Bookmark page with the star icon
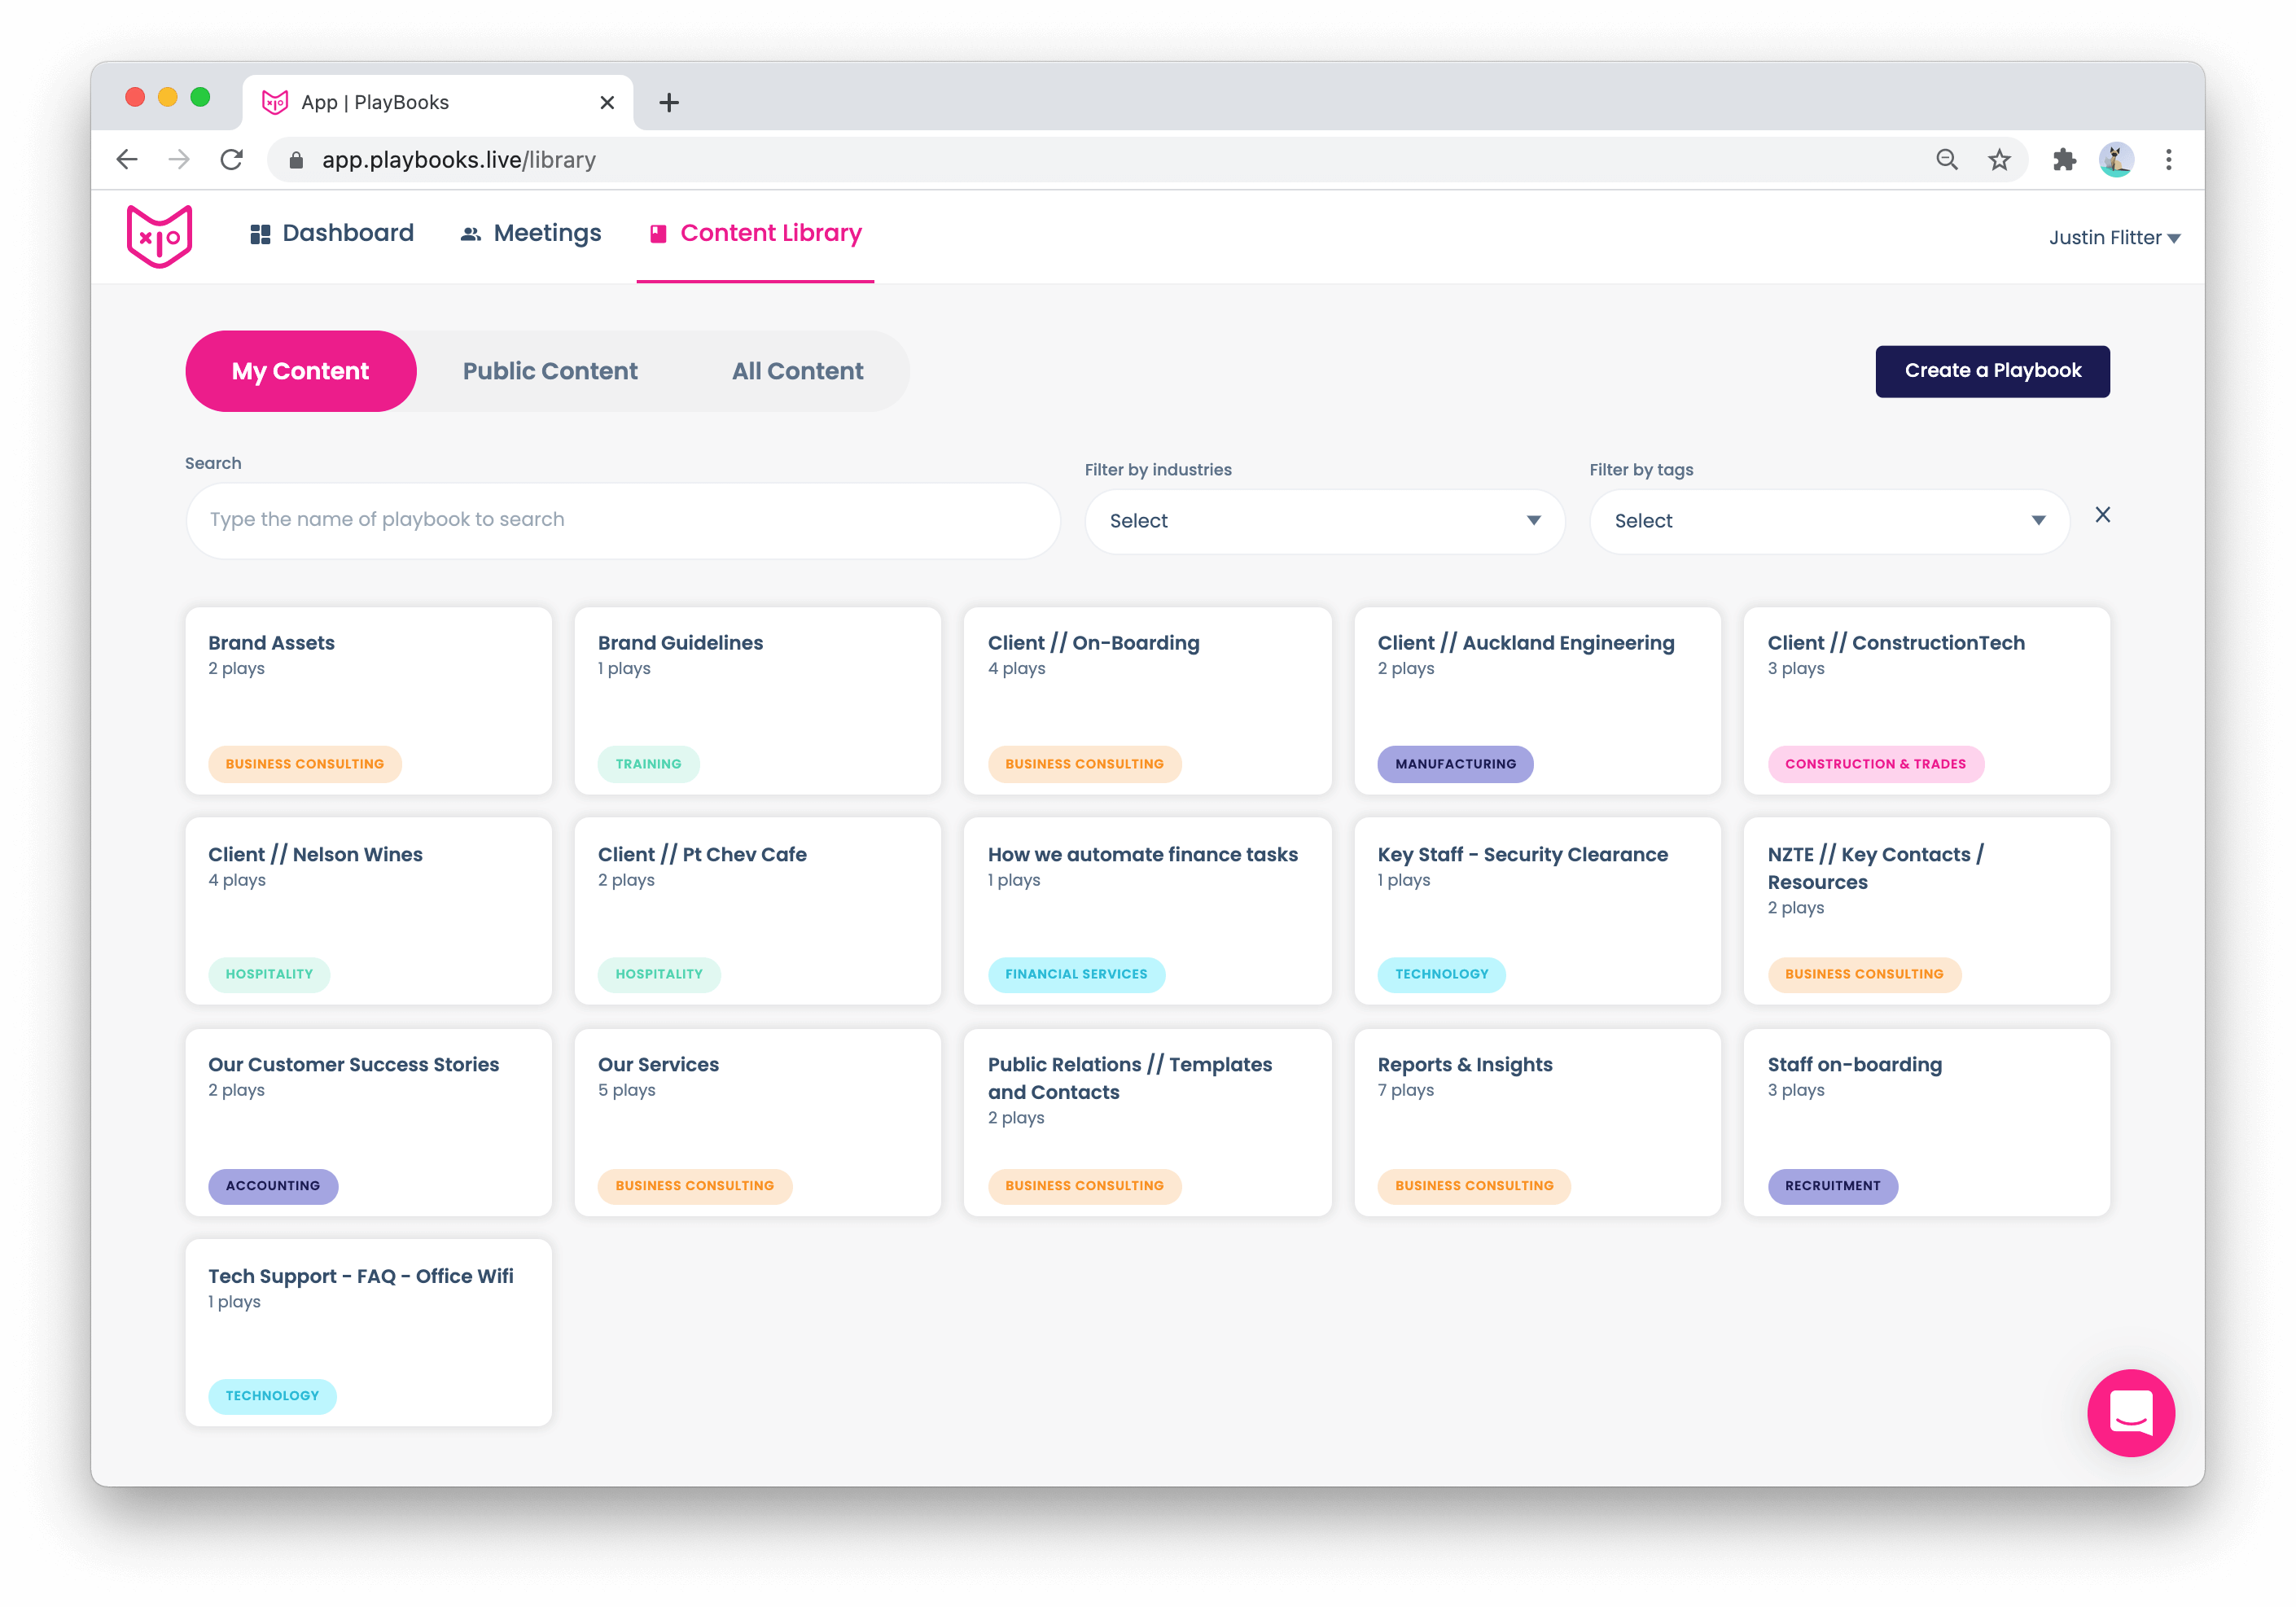The height and width of the screenshot is (1607, 2296). point(1999,160)
